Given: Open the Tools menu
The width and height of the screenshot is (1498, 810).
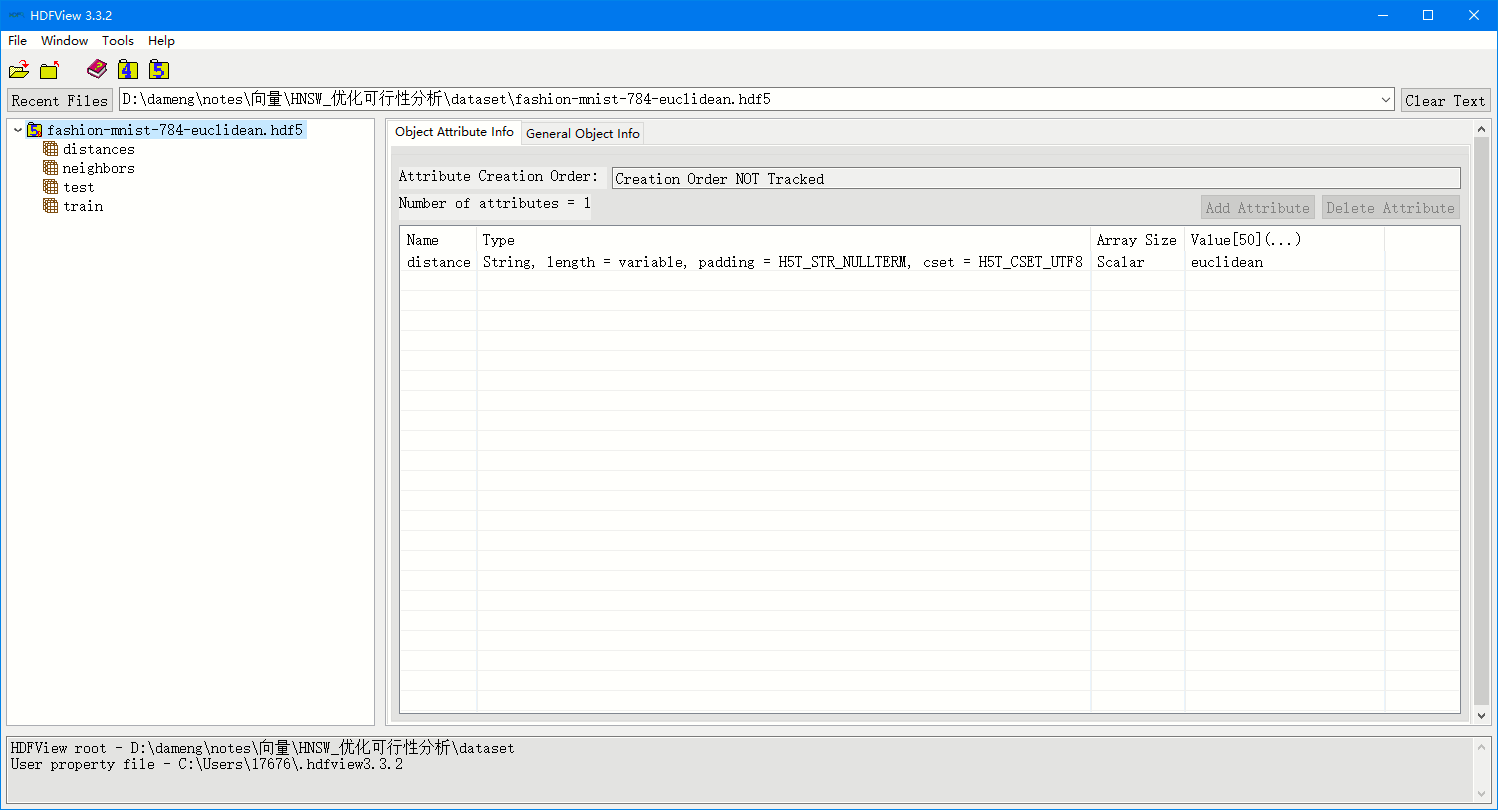Looking at the screenshot, I should point(118,41).
